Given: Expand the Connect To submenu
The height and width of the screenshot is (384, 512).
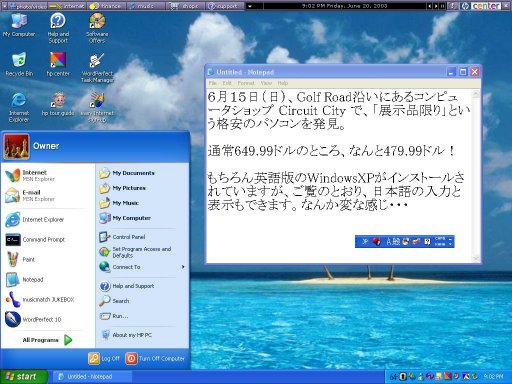Looking at the screenshot, I should tap(142, 267).
